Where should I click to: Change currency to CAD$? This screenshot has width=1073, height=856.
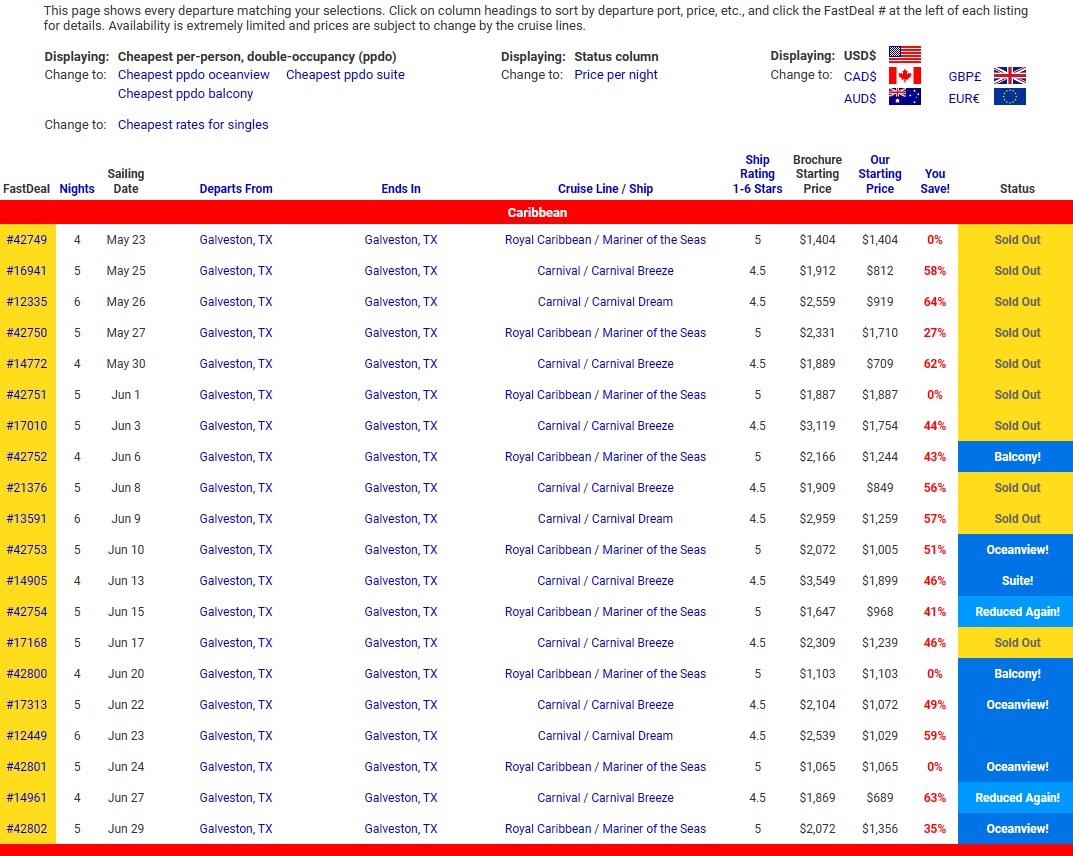pos(860,77)
